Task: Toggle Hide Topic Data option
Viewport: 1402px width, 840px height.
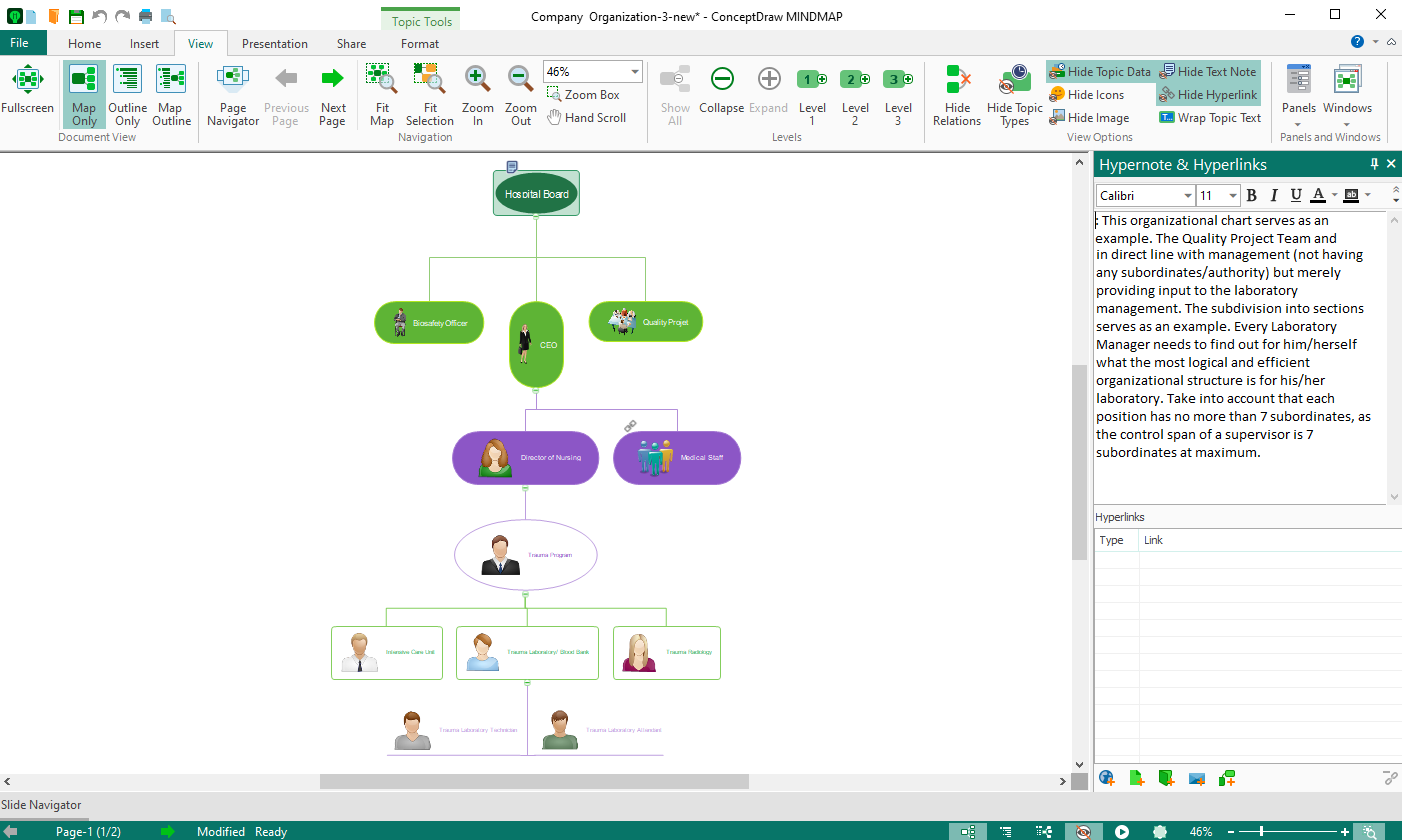Action: (x=1099, y=71)
